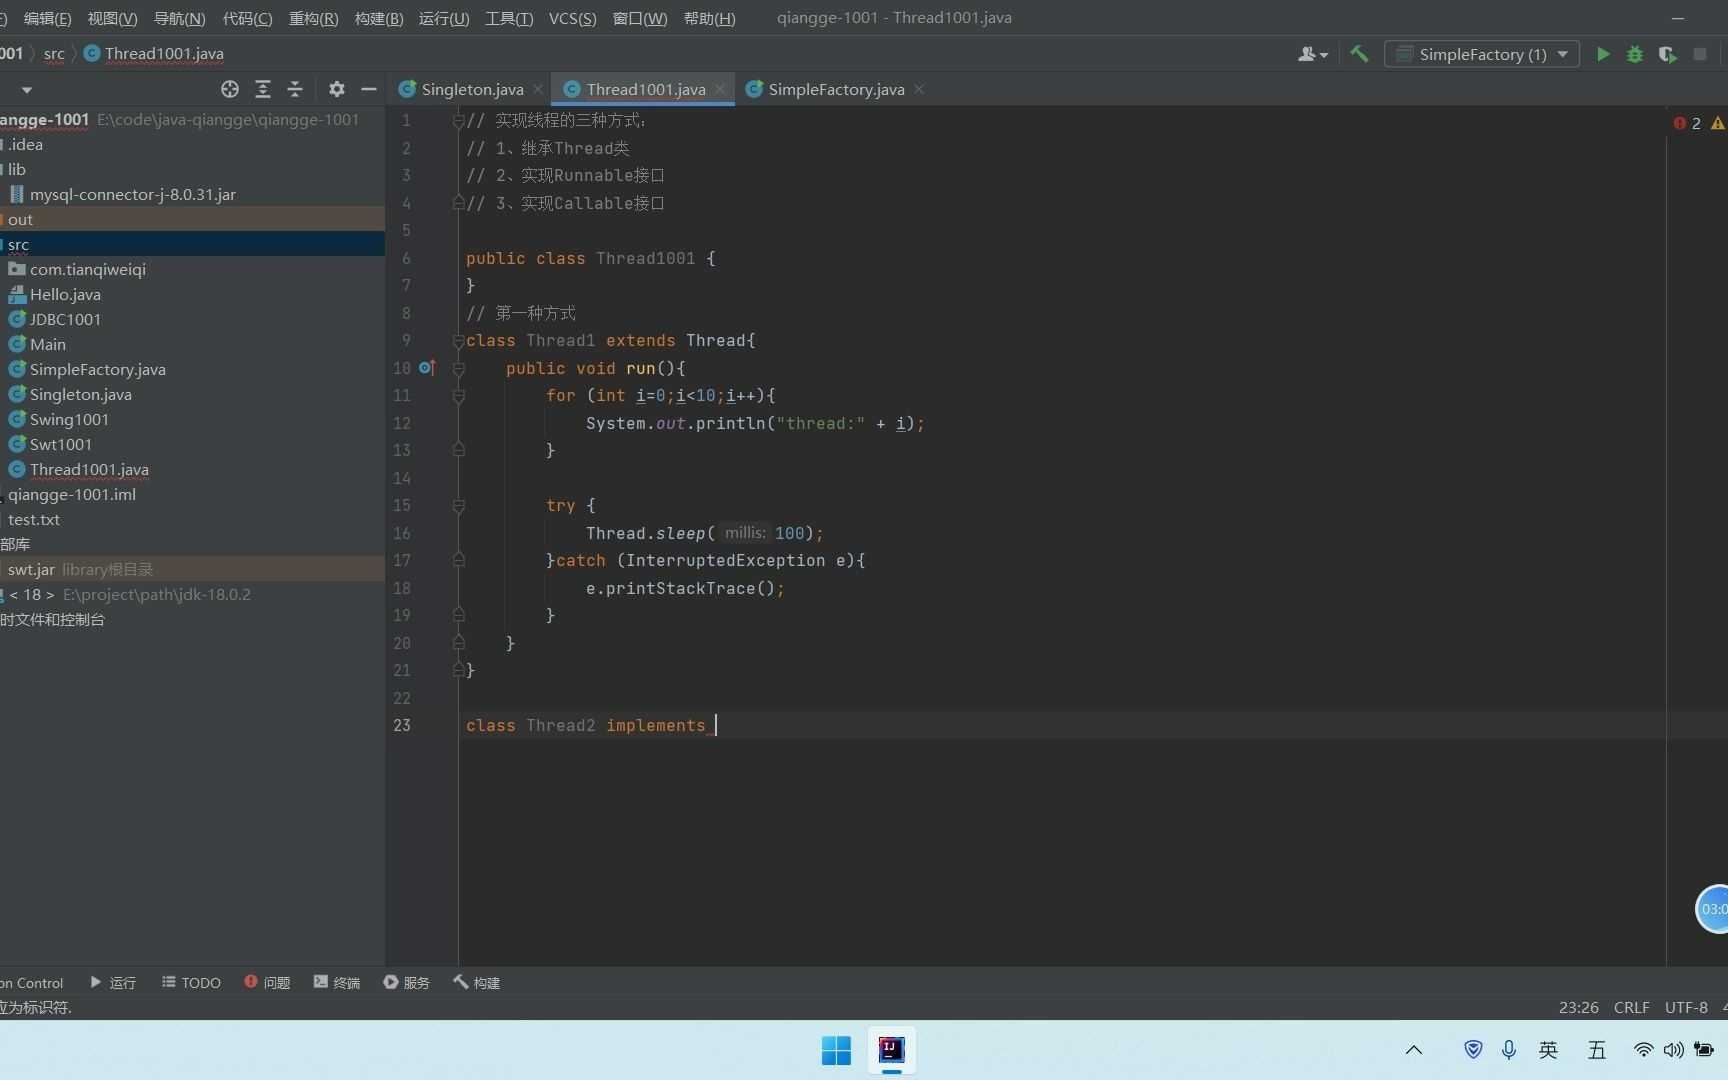
Task: Hide the project panel with minus icon
Action: tap(369, 89)
